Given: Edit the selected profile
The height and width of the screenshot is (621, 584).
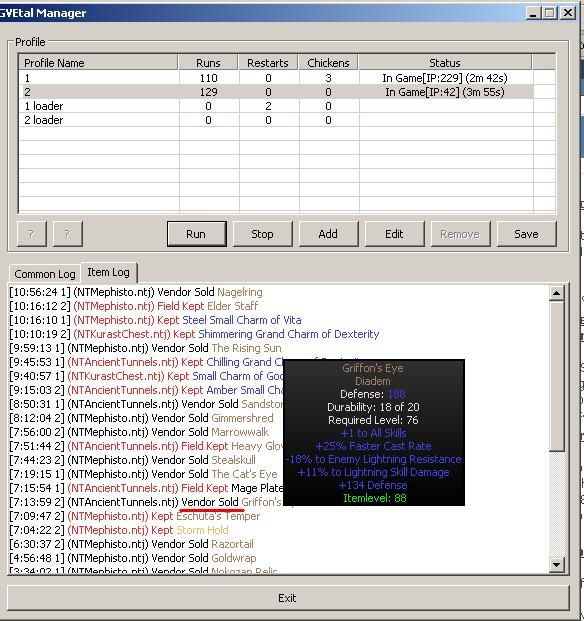Looking at the screenshot, I should tap(394, 234).
